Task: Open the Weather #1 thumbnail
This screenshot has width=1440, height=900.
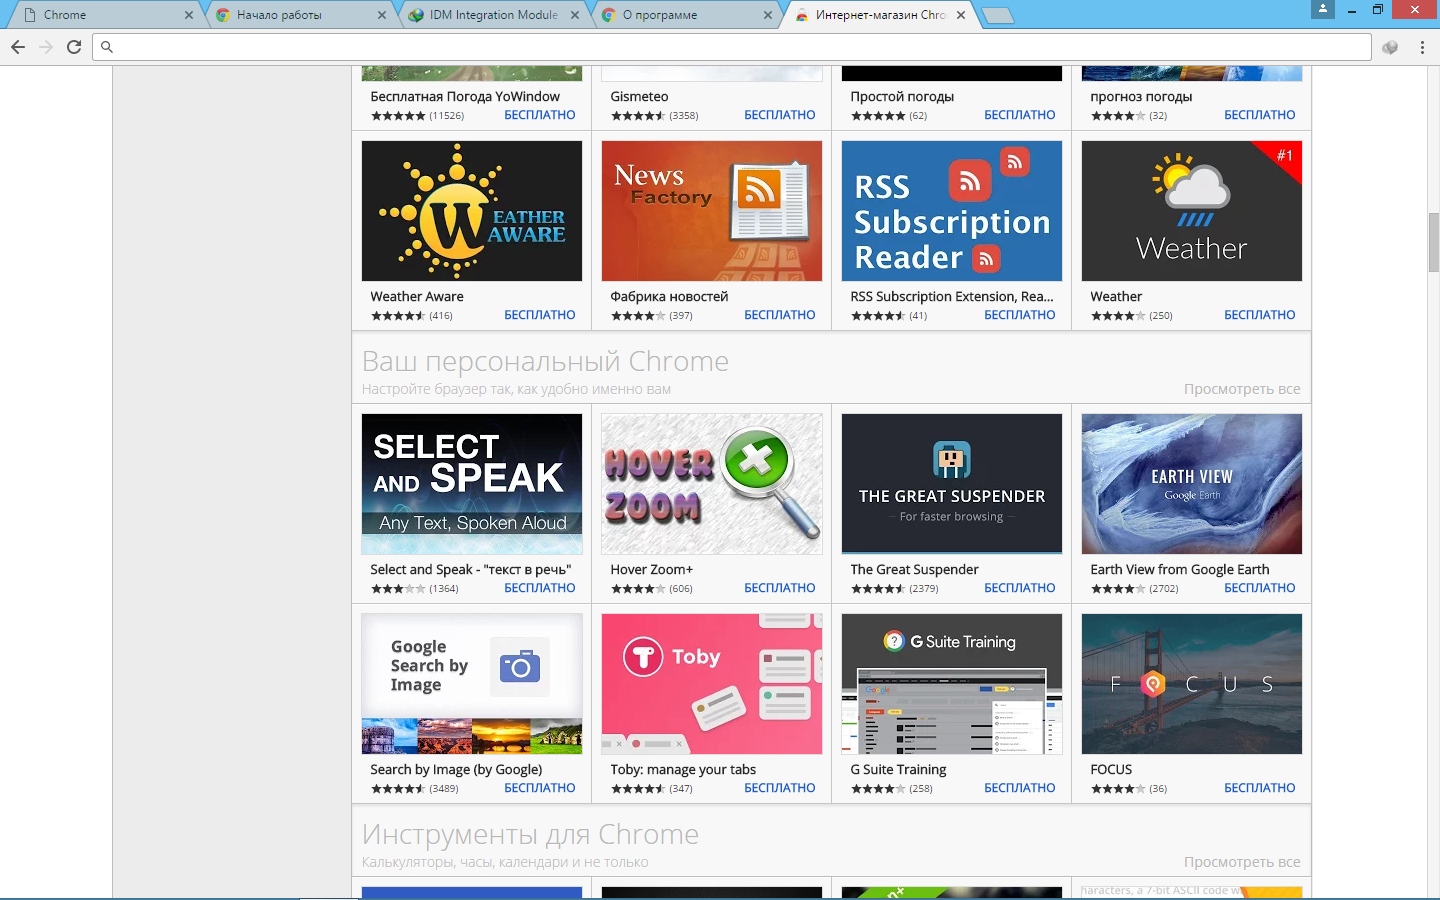Action: pos(1192,211)
